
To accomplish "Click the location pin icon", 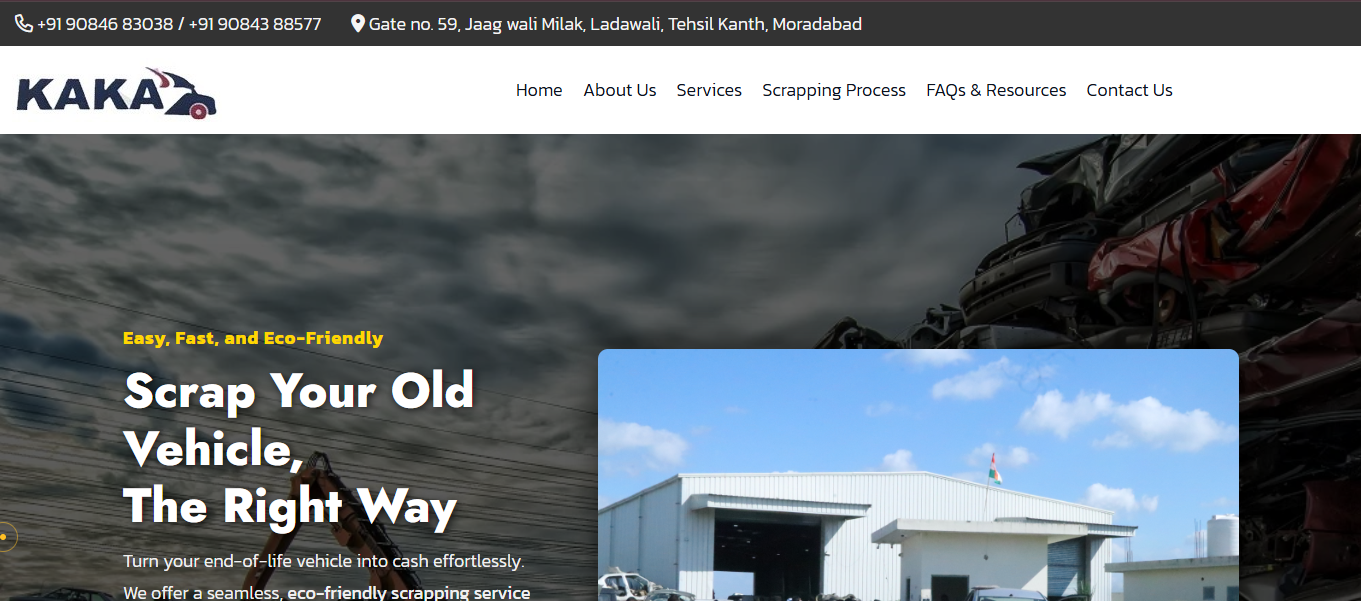I will click(358, 23).
